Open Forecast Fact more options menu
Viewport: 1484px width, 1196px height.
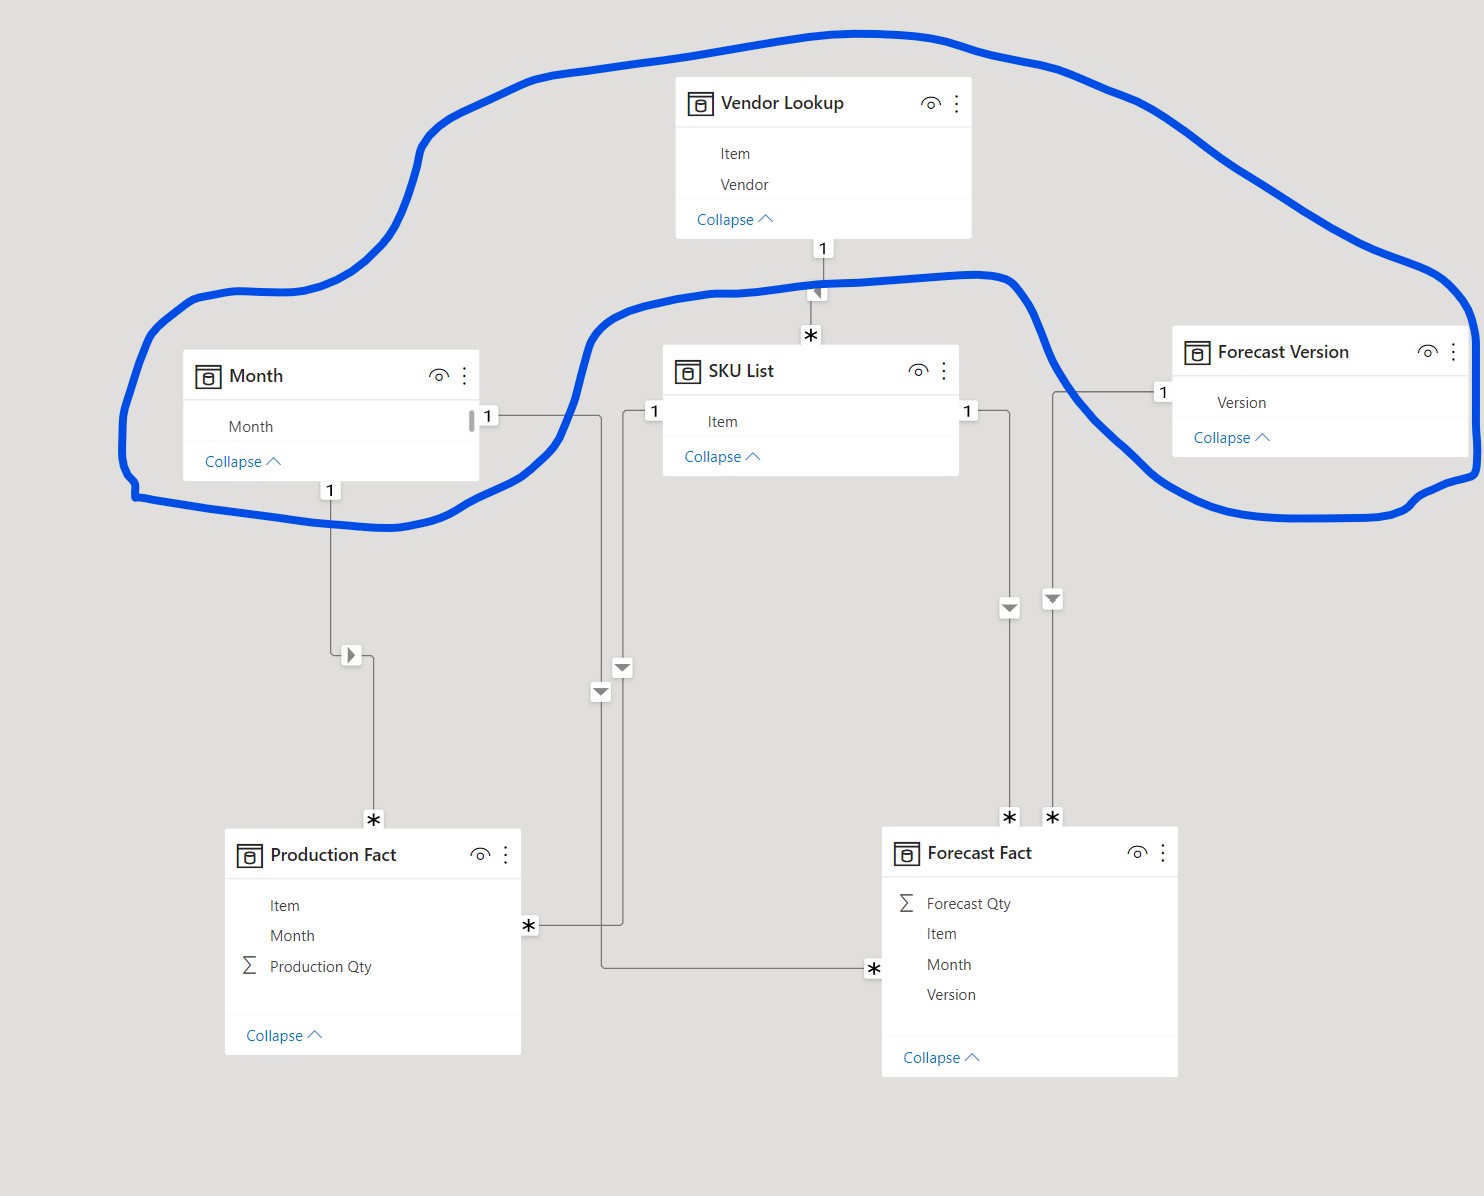(x=1163, y=853)
